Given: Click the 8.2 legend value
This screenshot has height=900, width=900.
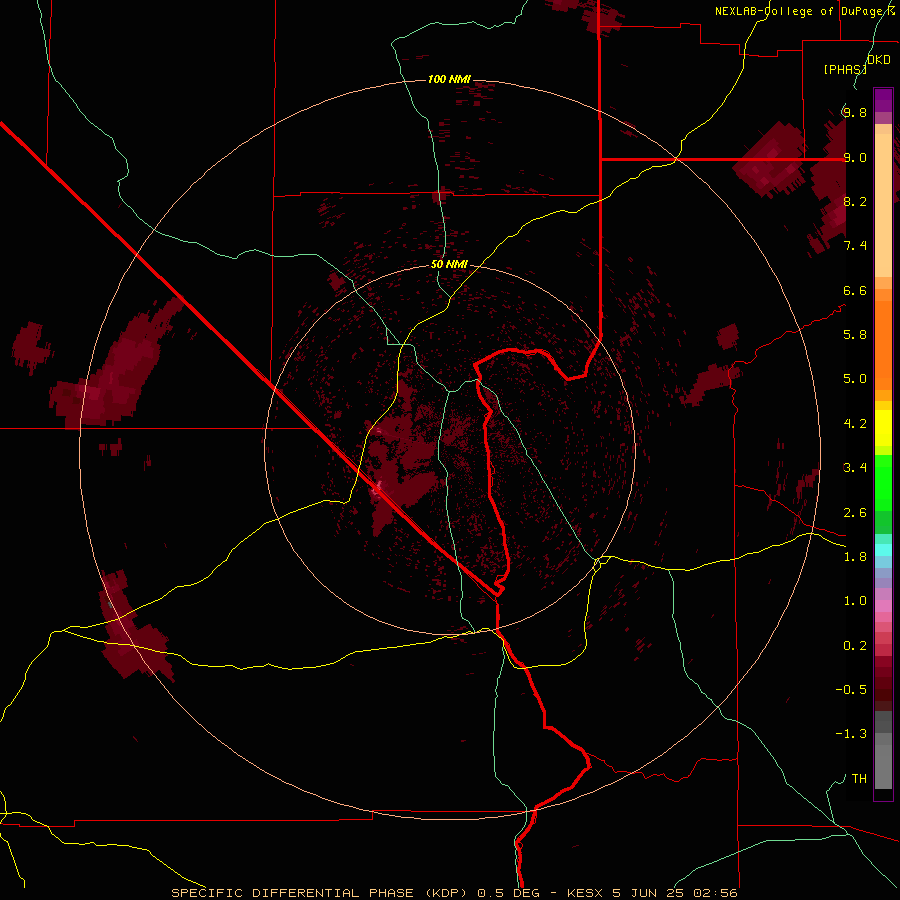Looking at the screenshot, I should (x=855, y=201).
